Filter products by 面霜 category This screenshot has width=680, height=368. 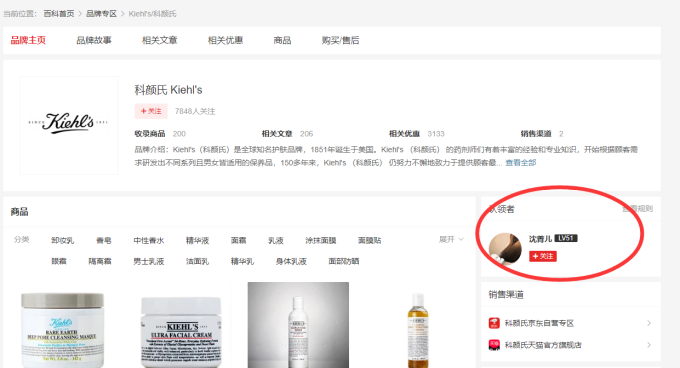[x=239, y=241]
